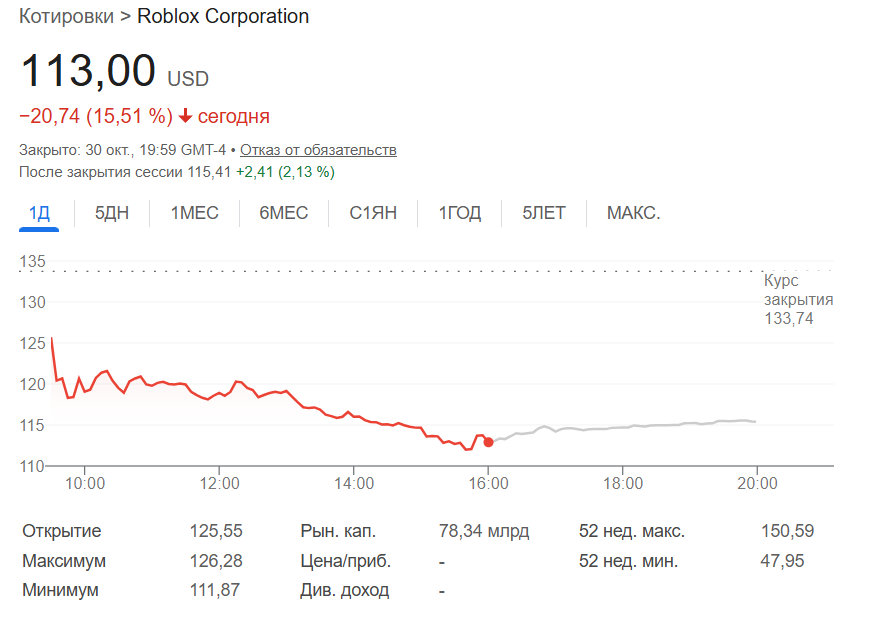Click the Roblox Corporation breadcrumb title
This screenshot has height=622, width=879.
[222, 17]
